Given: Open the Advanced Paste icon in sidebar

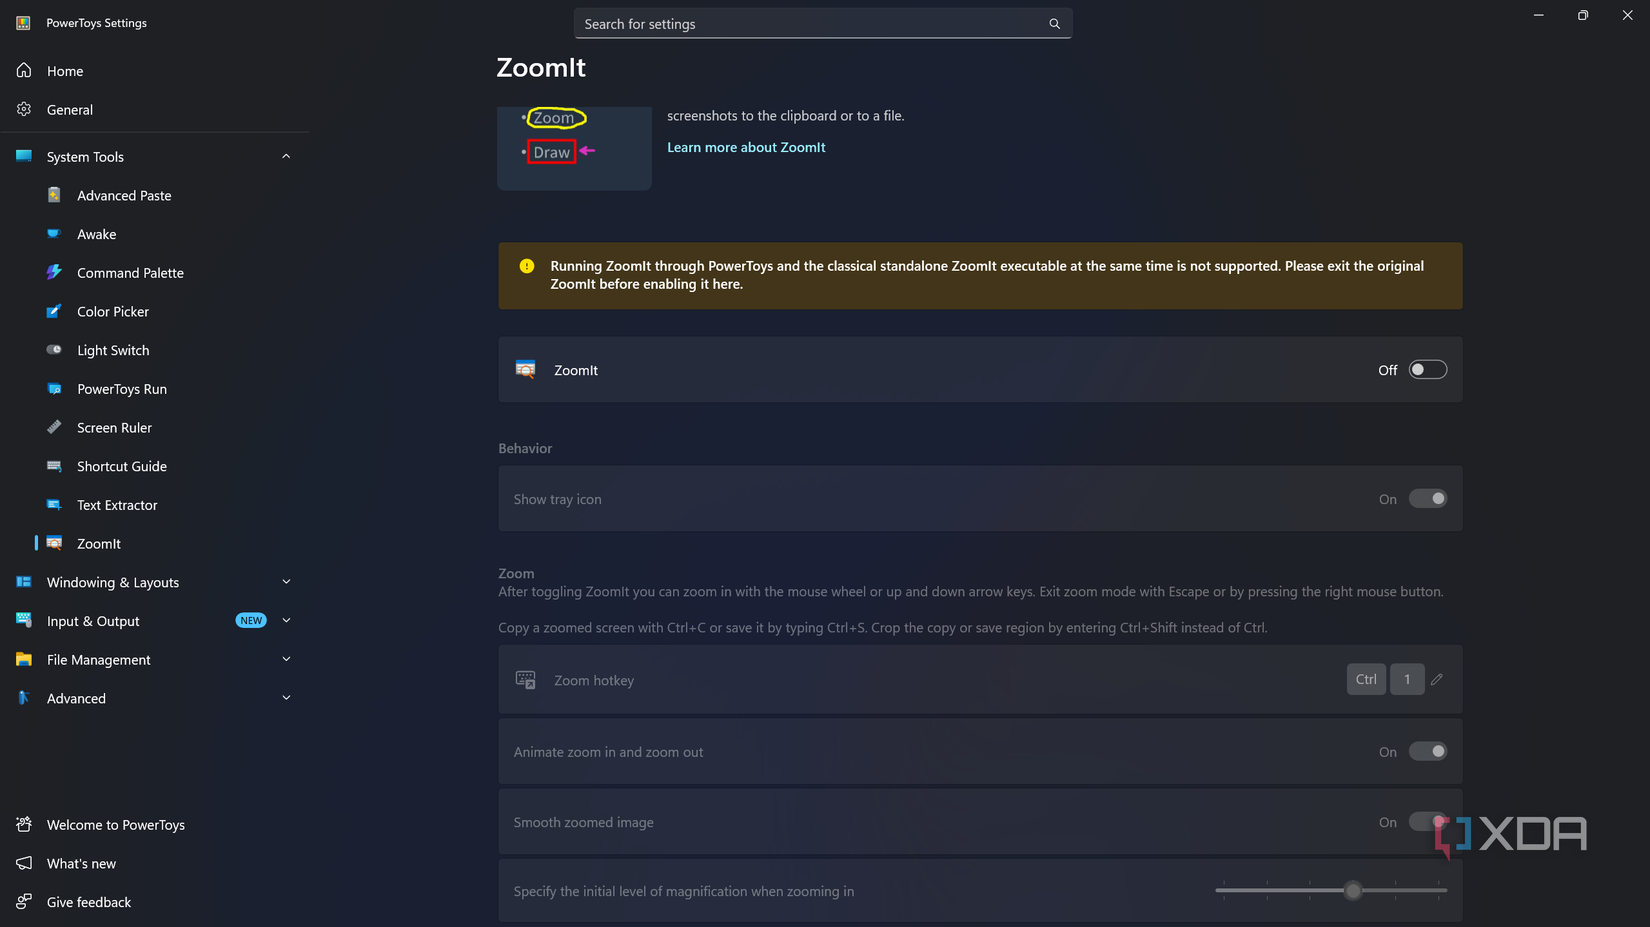Looking at the screenshot, I should click(54, 195).
